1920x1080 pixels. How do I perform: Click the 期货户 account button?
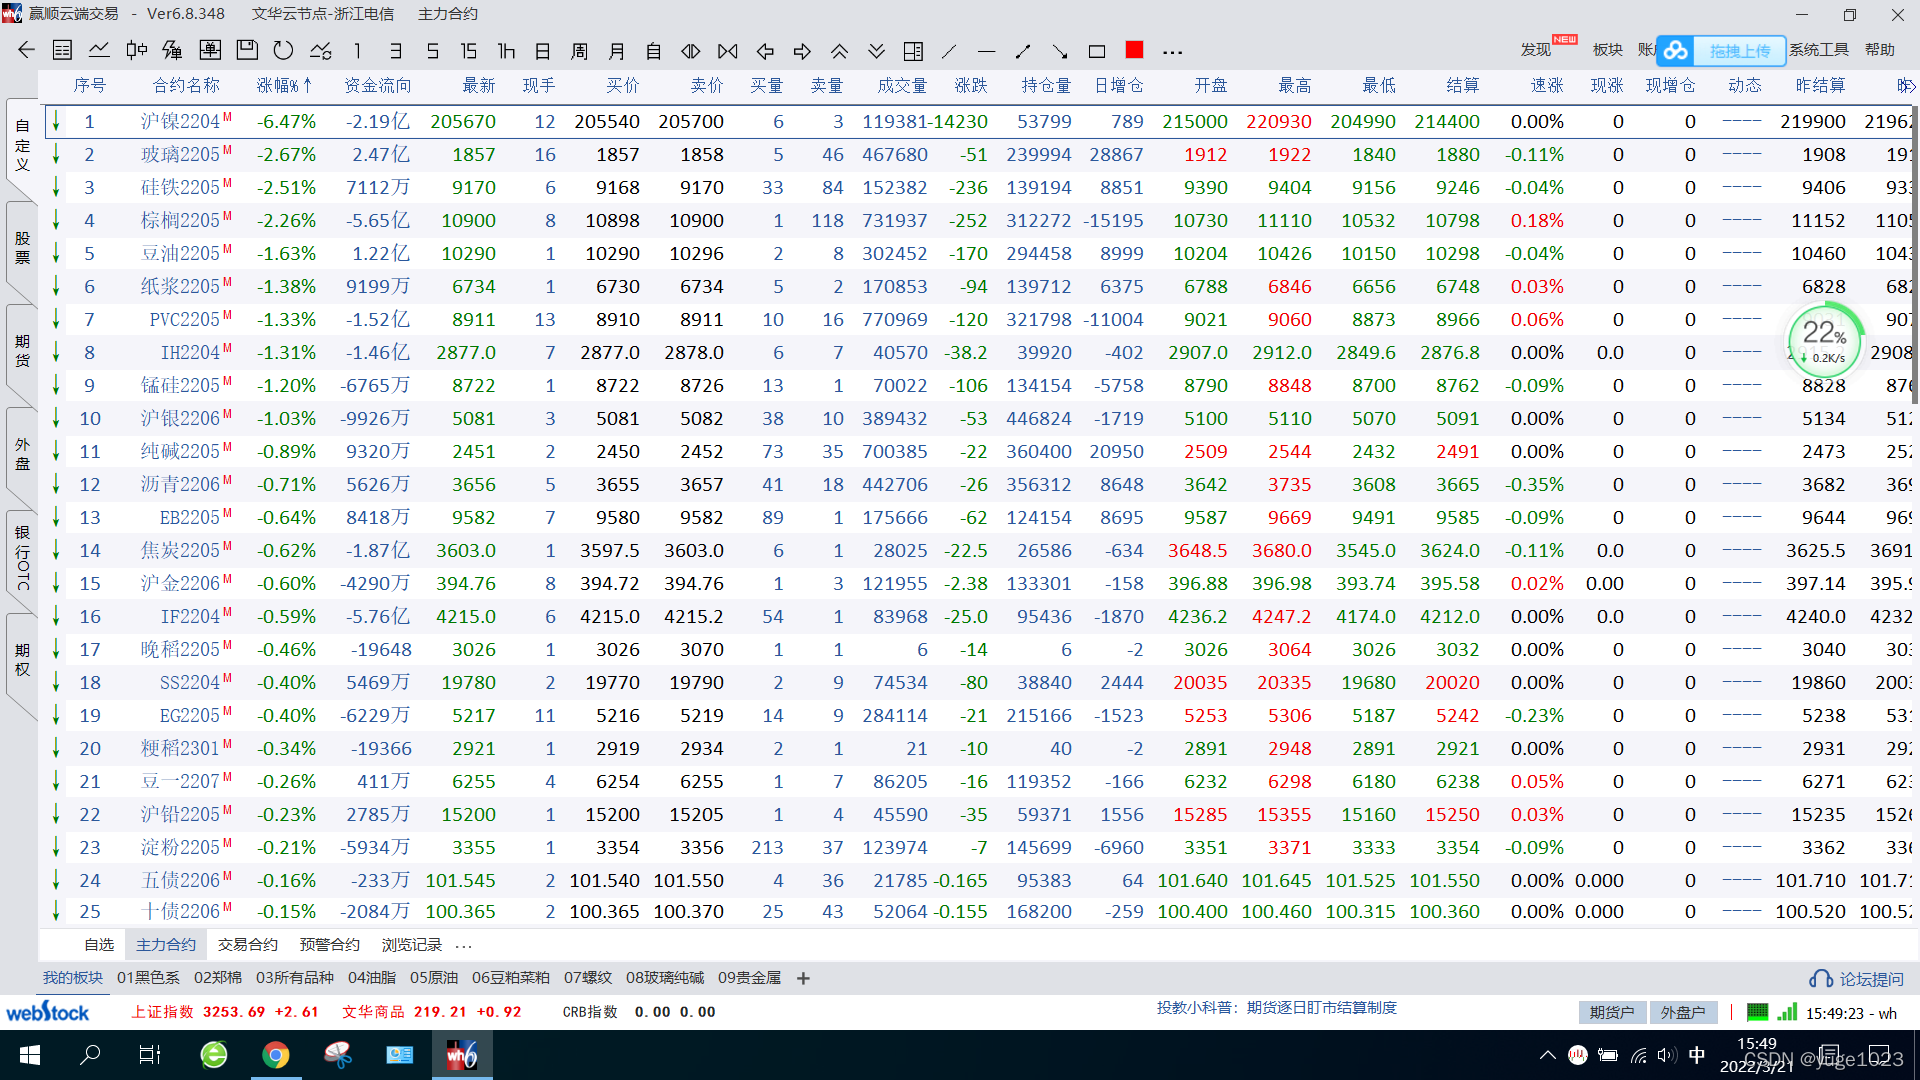point(1612,1012)
